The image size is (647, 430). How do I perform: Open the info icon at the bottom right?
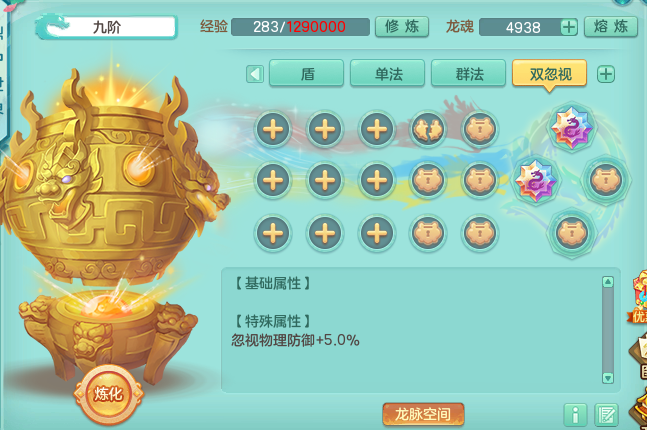pyautogui.click(x=575, y=415)
